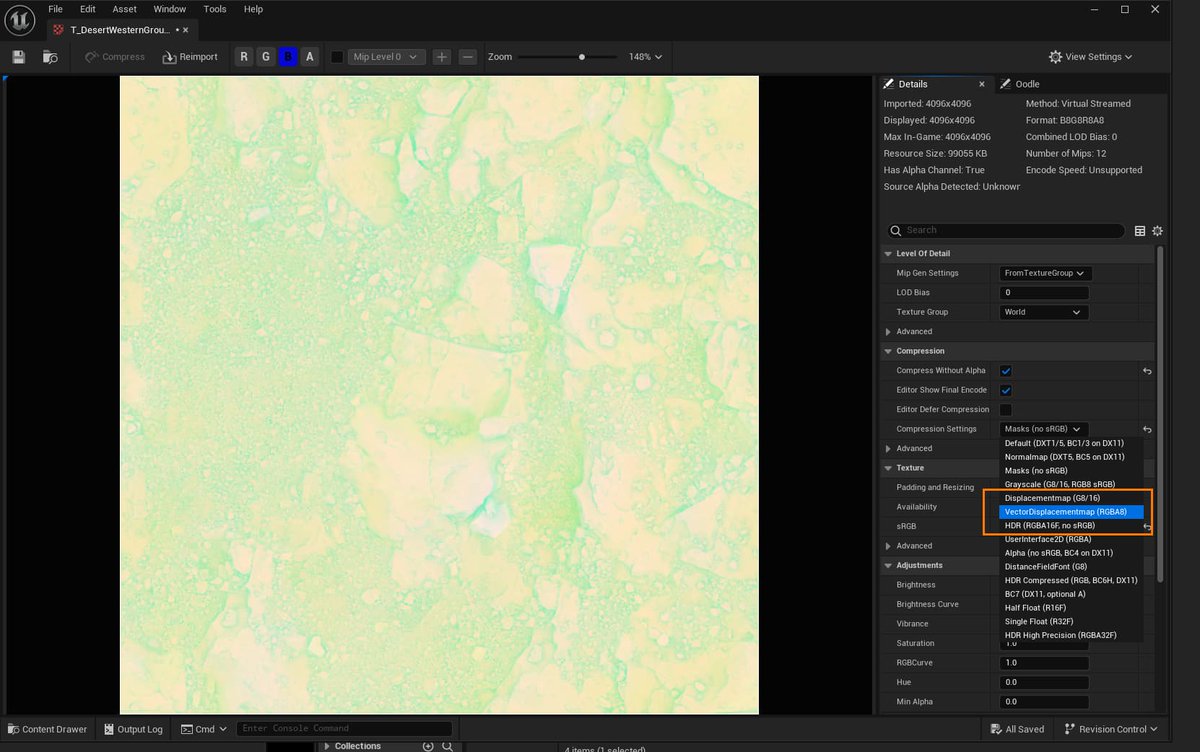Screen dimensions: 1200x752
Task: Disable the blue (B) channel highlight
Action: tap(287, 57)
